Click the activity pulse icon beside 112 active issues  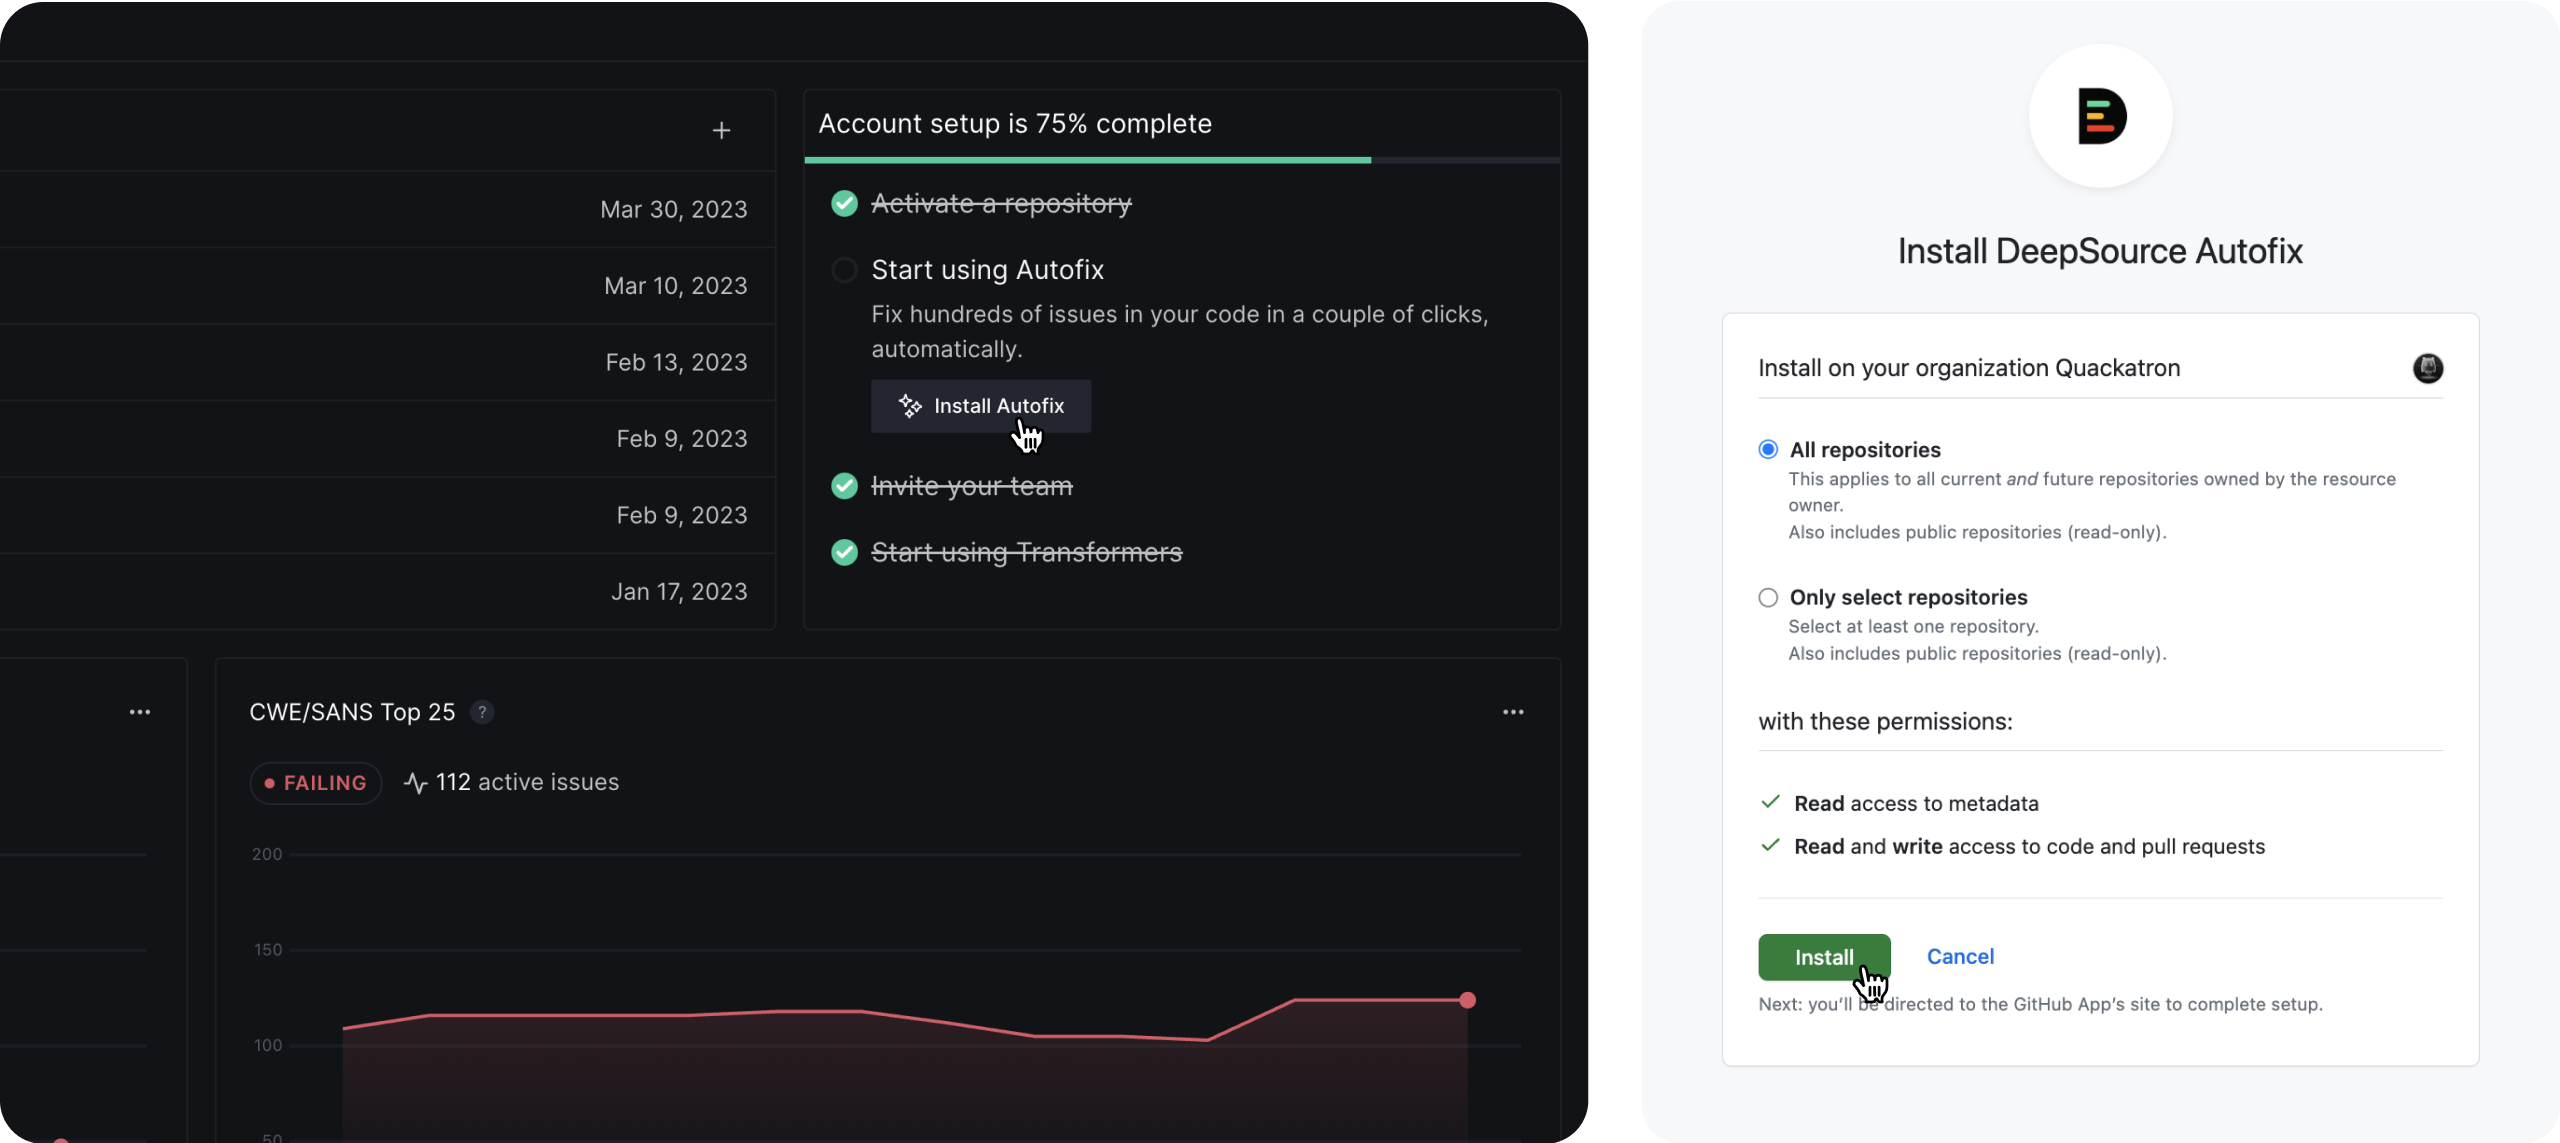click(415, 783)
